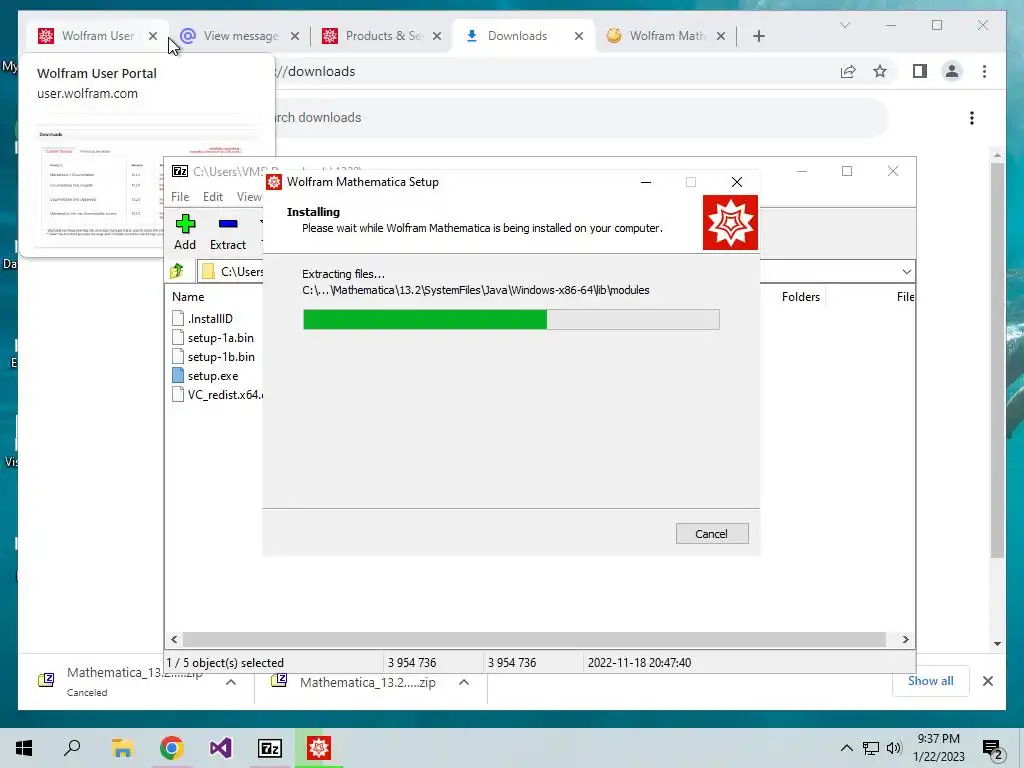Switch to Mathematica setup from taskbar

319,748
